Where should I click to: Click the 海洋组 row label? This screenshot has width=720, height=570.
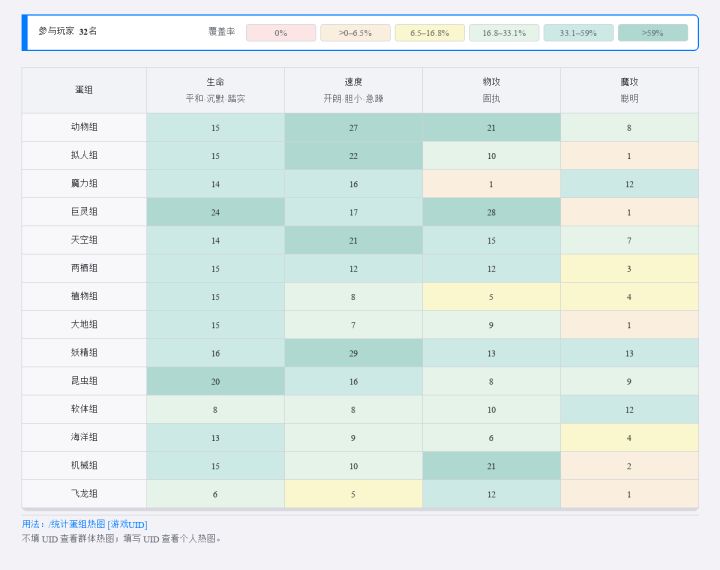(x=84, y=438)
